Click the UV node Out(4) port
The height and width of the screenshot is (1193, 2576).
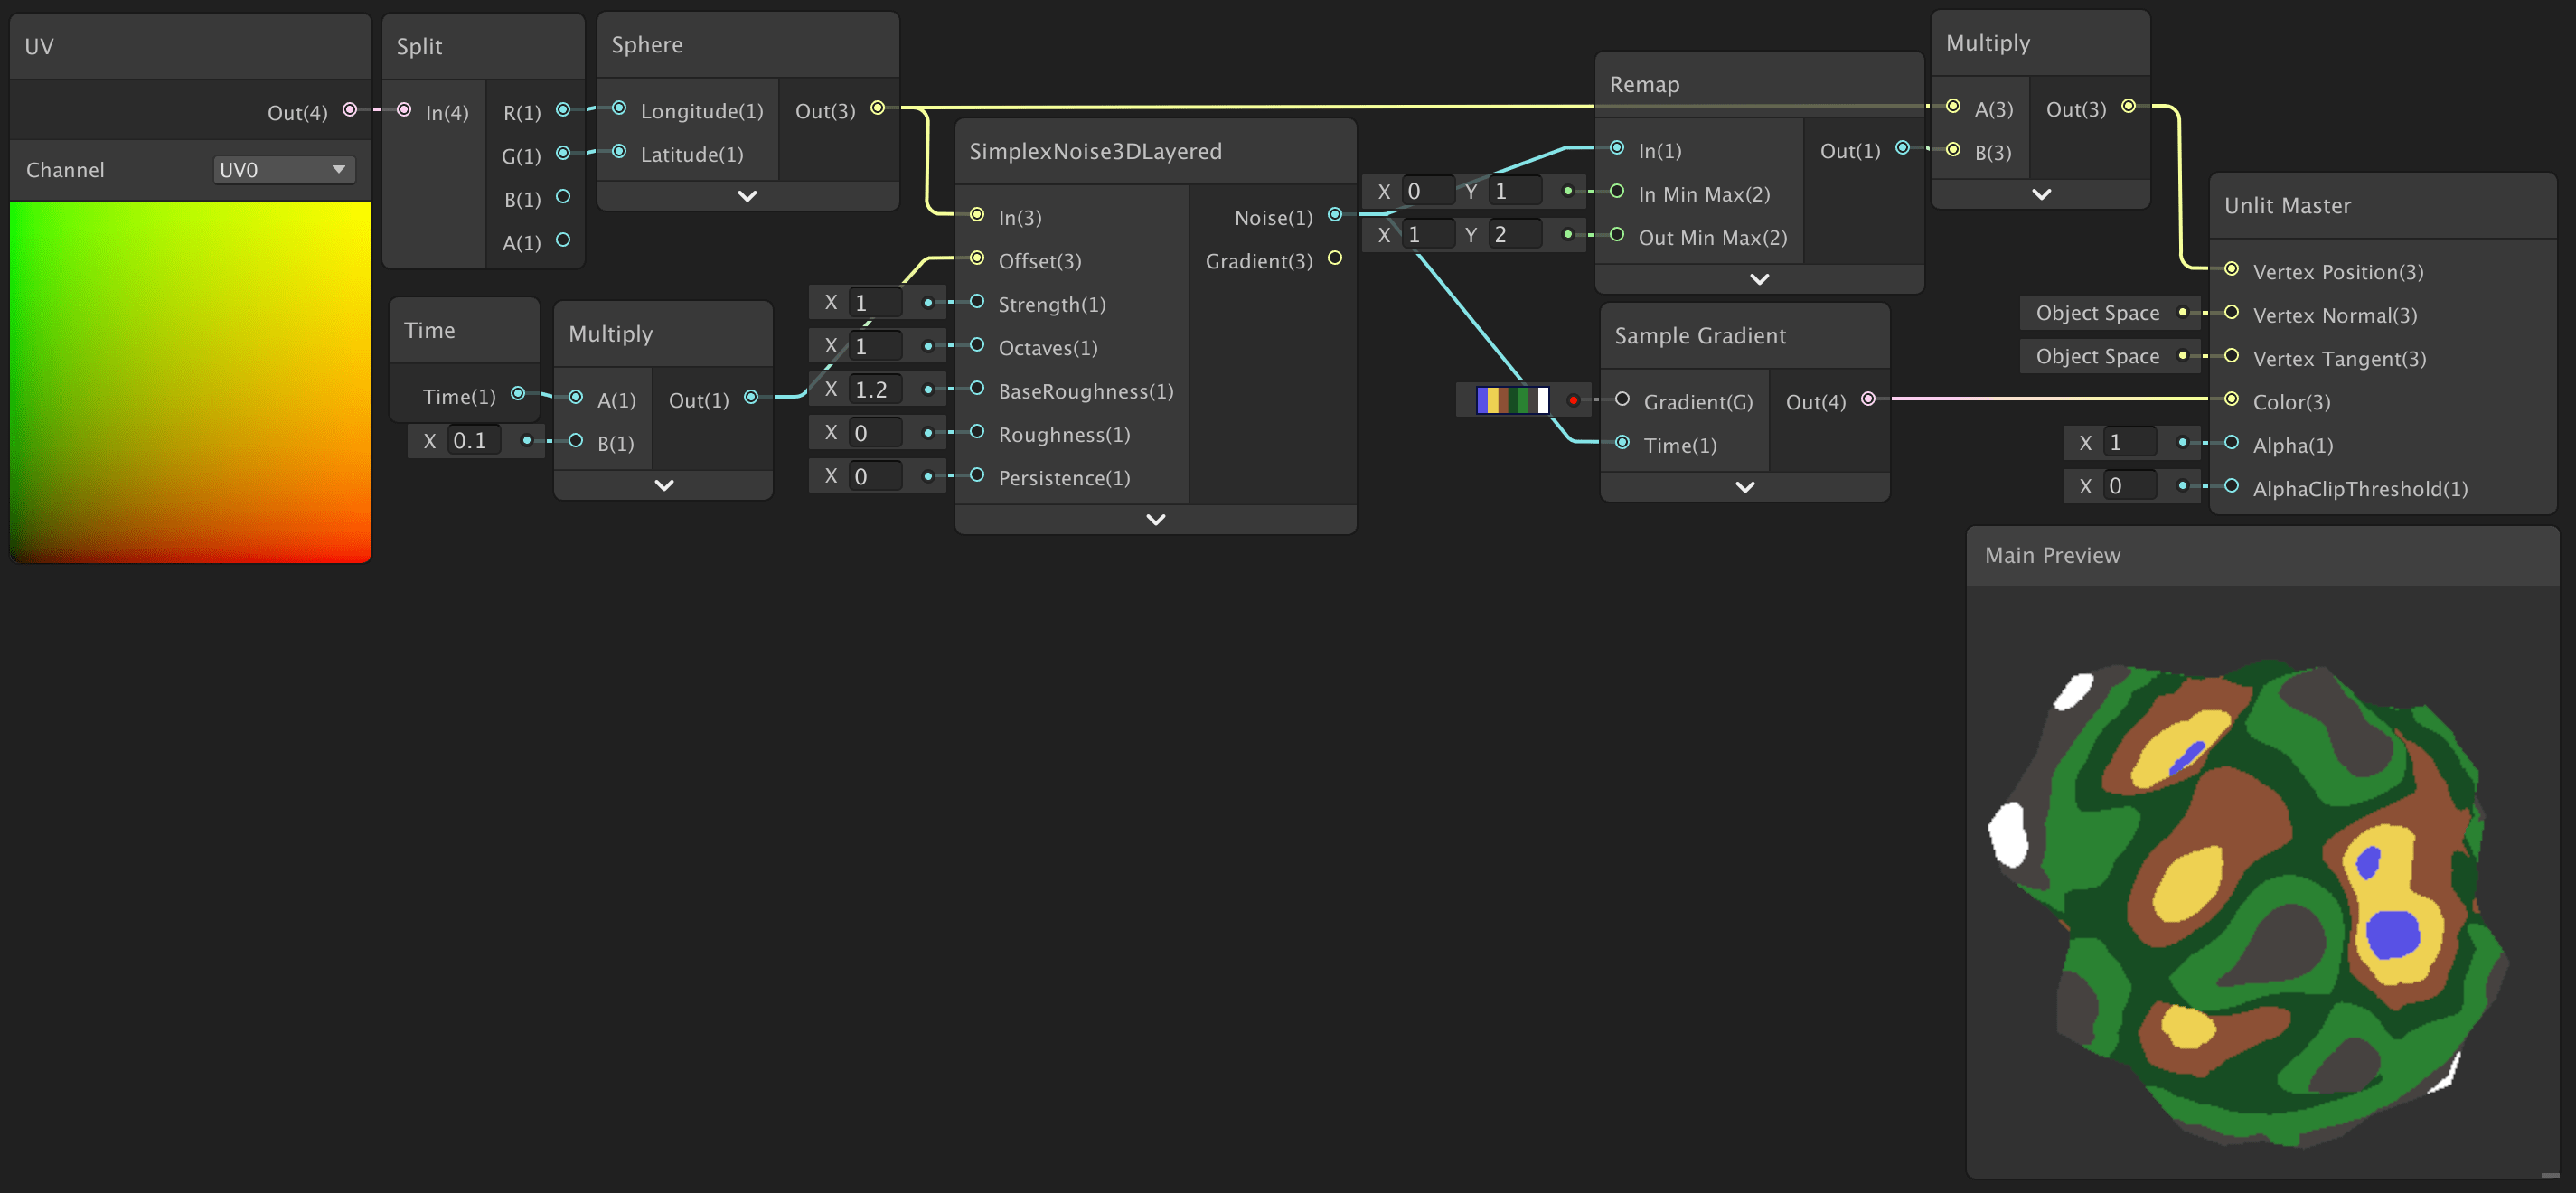350,110
